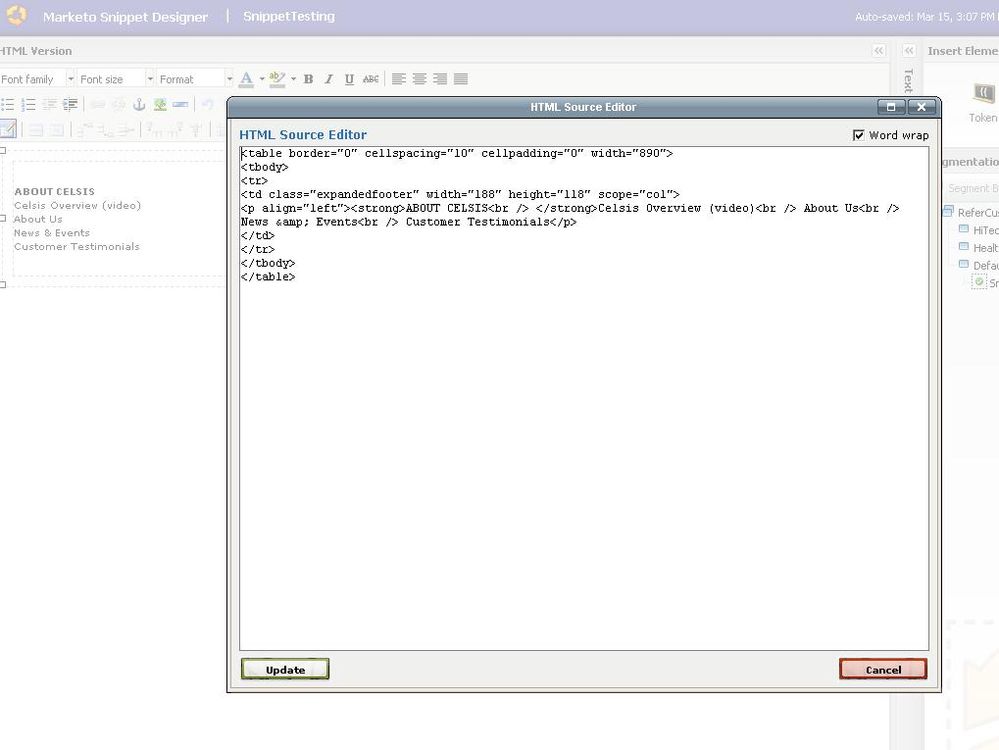The height and width of the screenshot is (750, 999).
Task: Cancel the HTML Source Editor dialog
Action: 883,670
